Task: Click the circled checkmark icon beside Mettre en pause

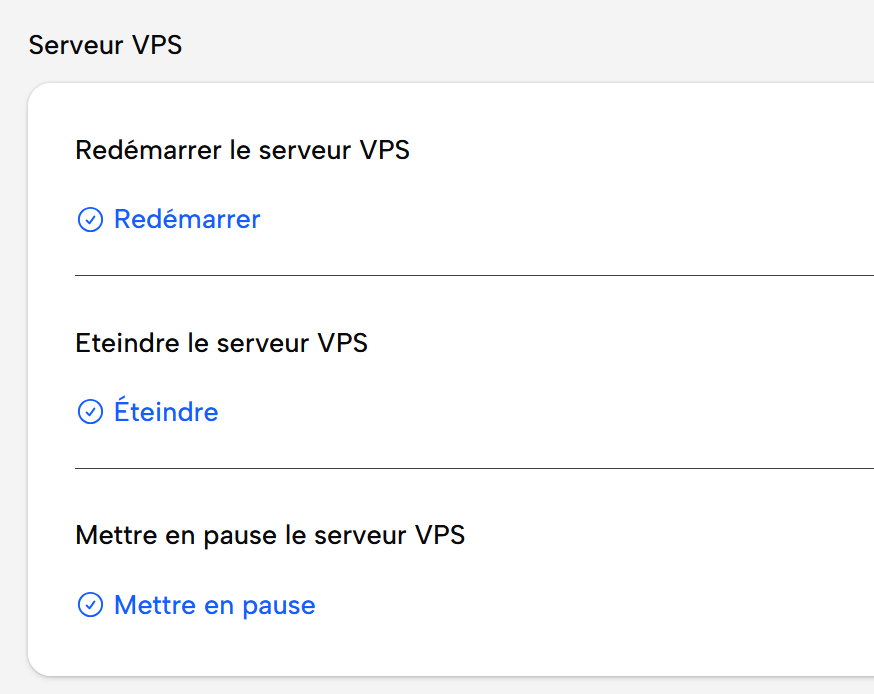Action: click(90, 605)
